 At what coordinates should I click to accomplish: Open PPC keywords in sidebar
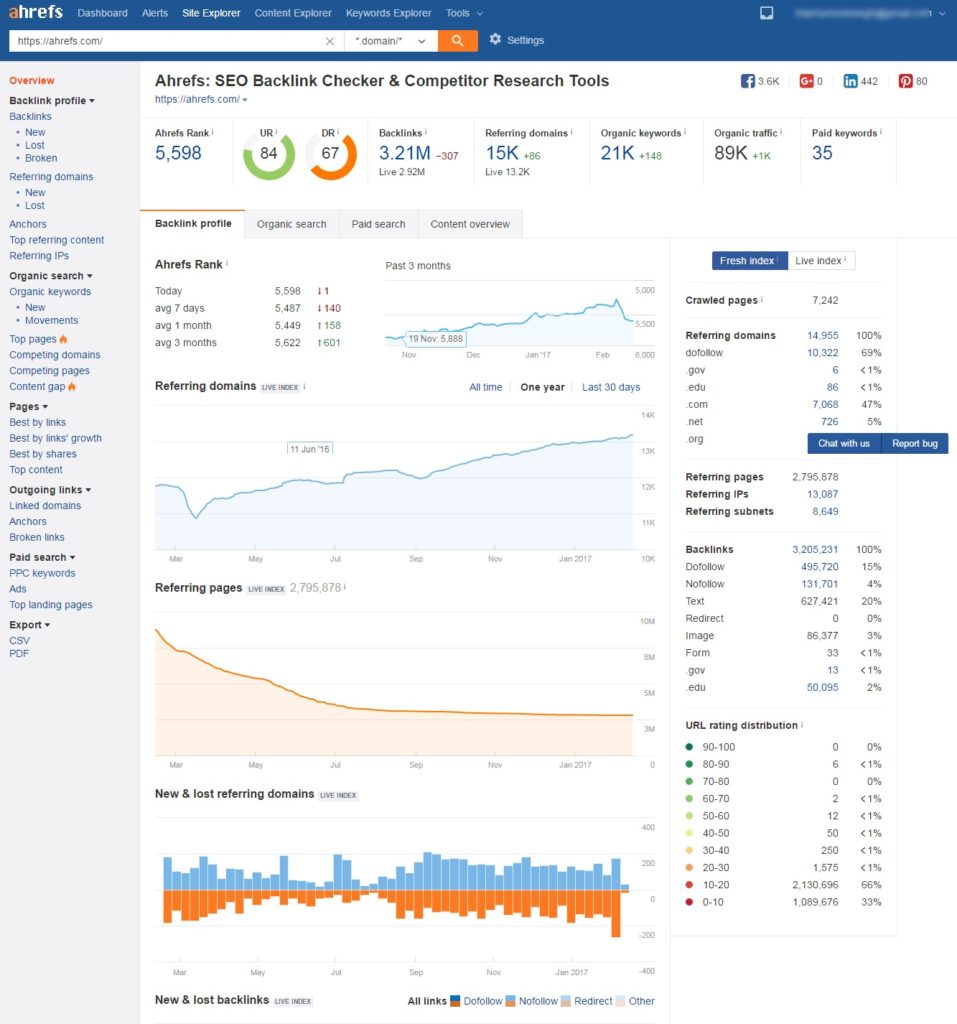click(42, 573)
